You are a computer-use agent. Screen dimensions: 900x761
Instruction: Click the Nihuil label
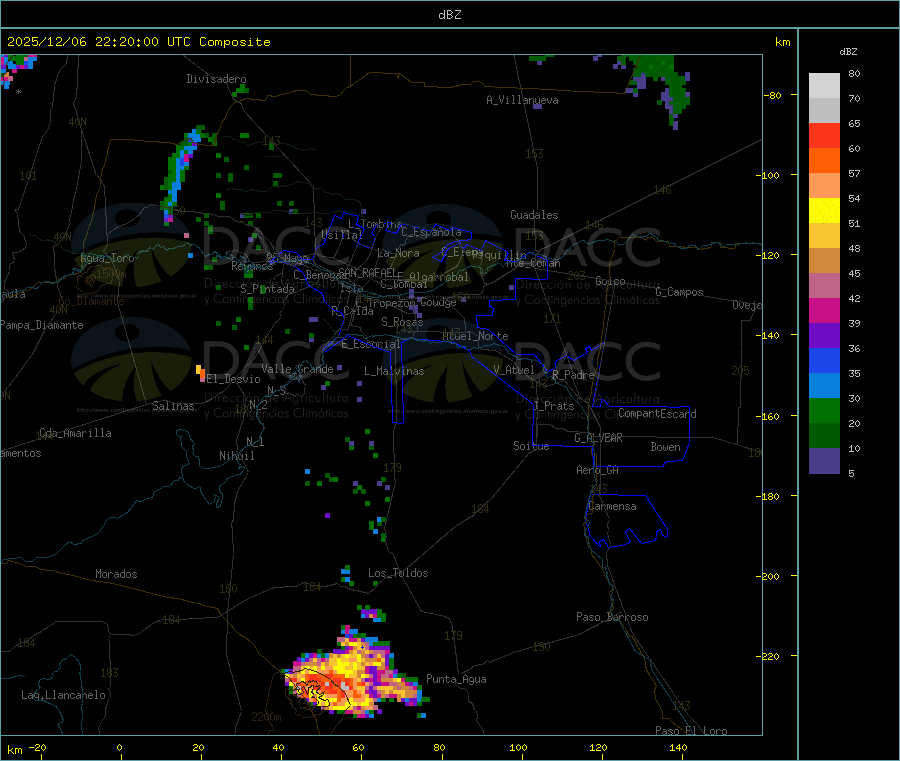click(237, 456)
